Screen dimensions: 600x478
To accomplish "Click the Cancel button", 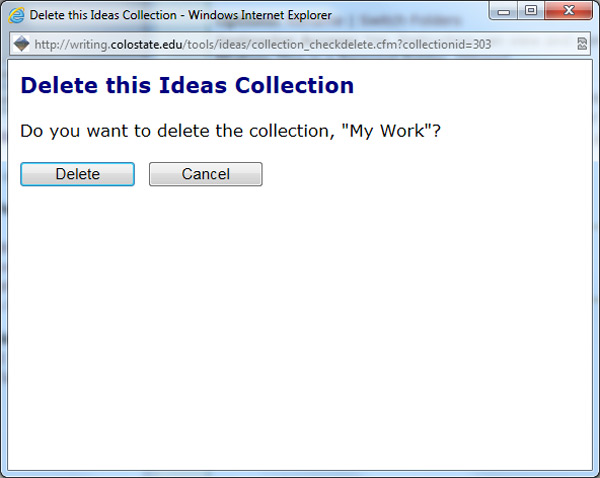I will click(x=205, y=174).
